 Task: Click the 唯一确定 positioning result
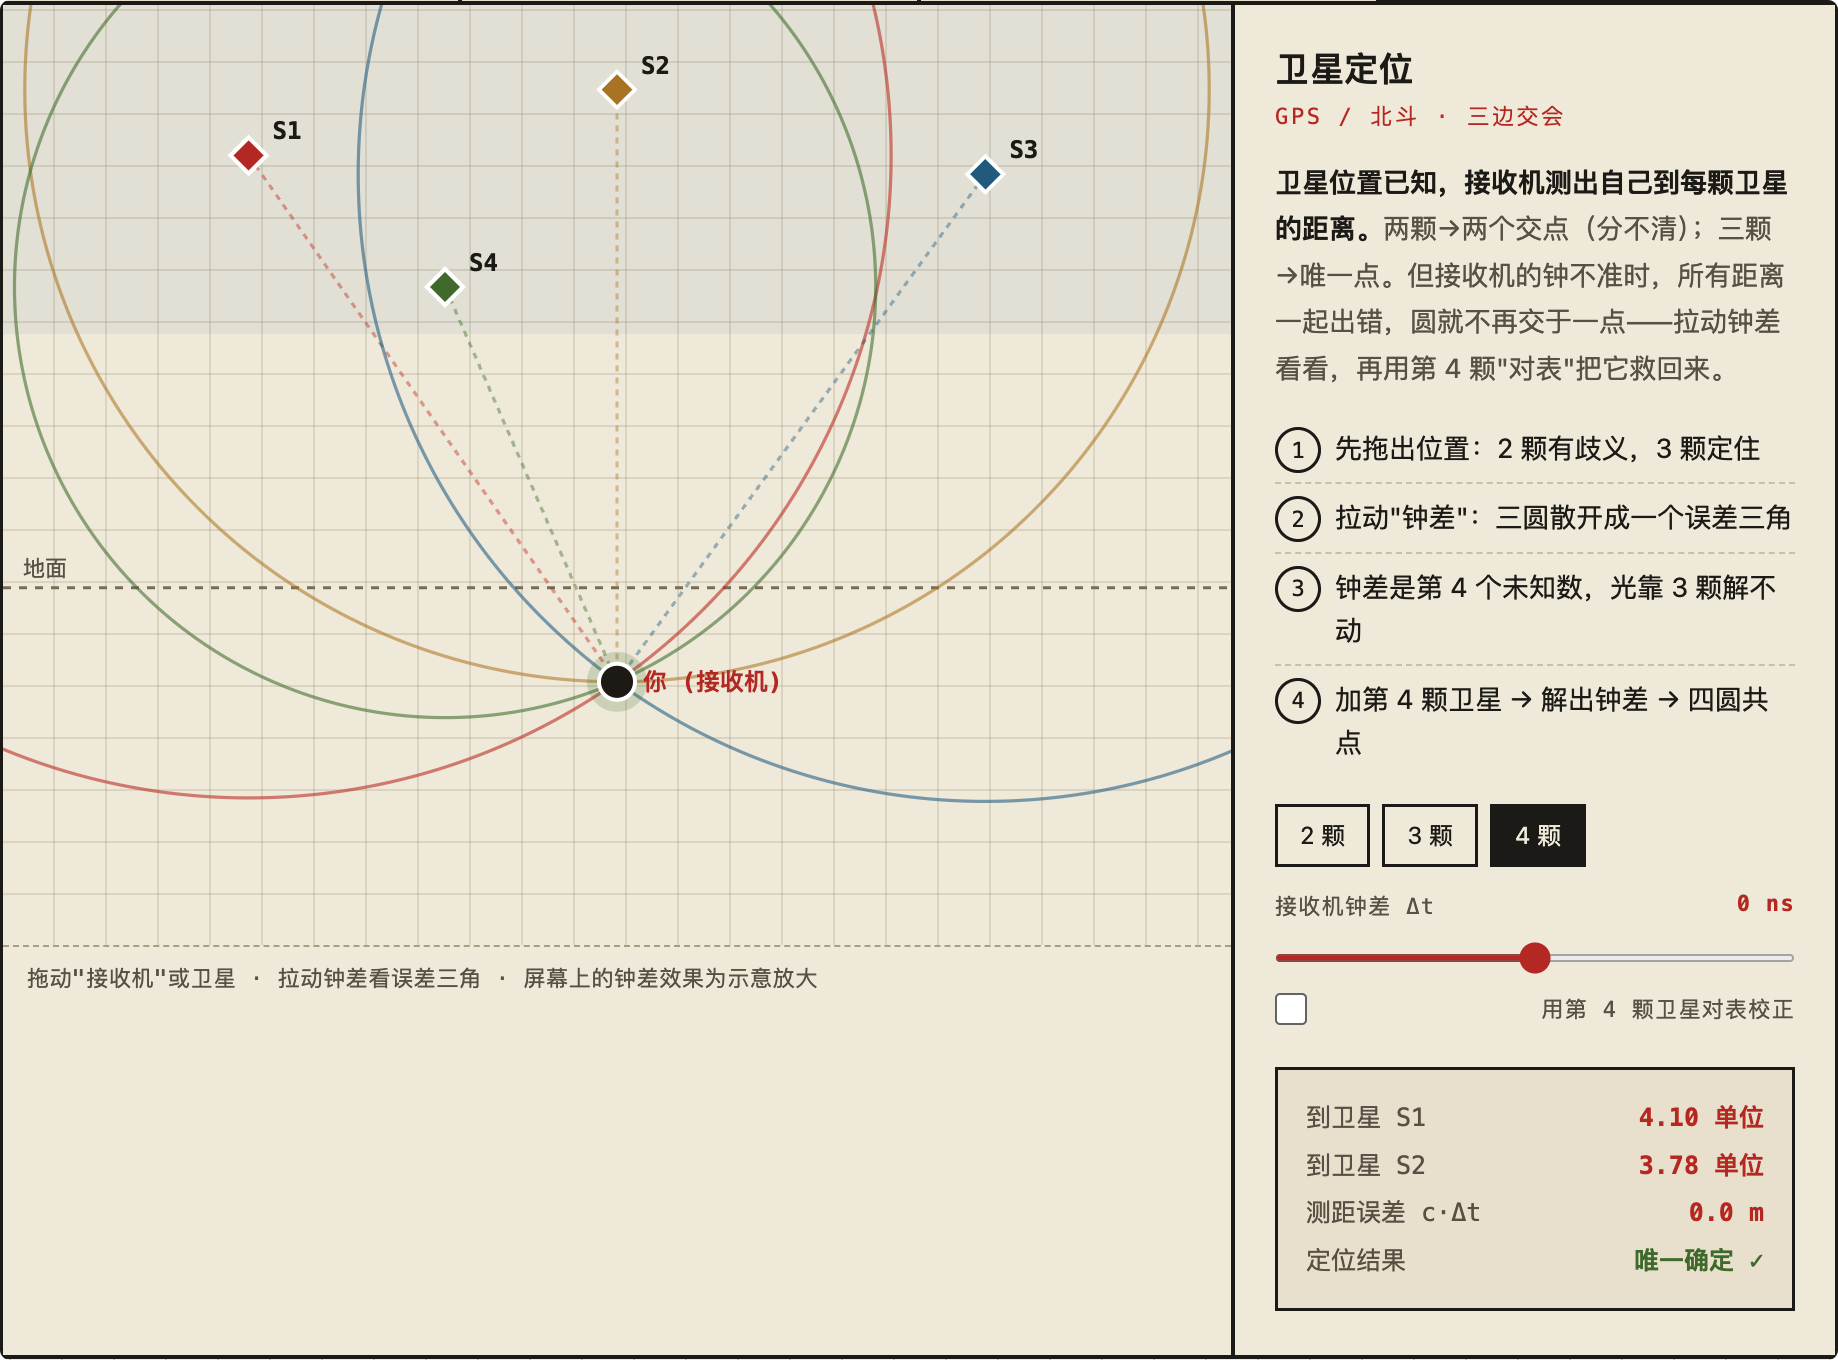[1699, 1260]
